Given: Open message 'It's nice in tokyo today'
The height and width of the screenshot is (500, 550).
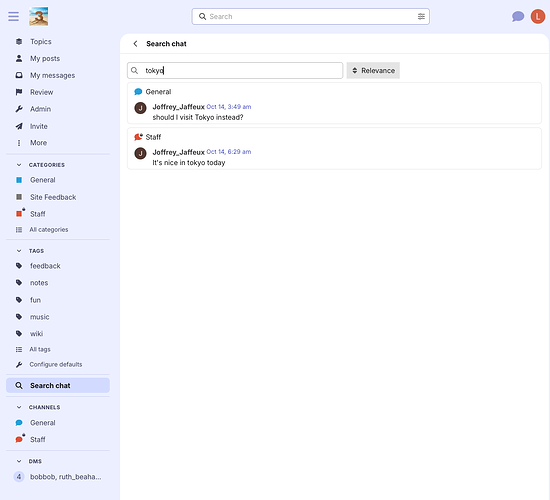Looking at the screenshot, I should pyautogui.click(x=189, y=162).
